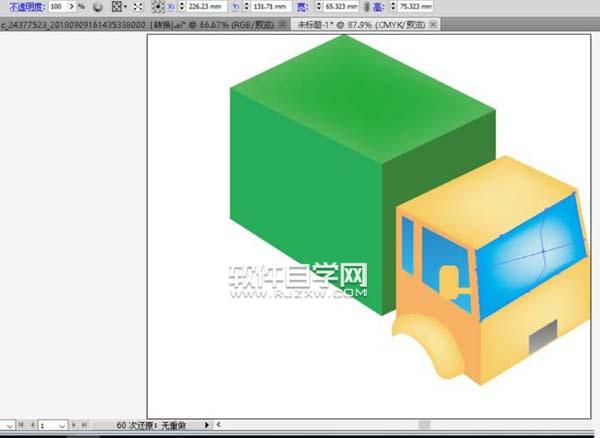The image size is (600, 438).
Task: Select the reference point locator grid
Action: (158, 6)
